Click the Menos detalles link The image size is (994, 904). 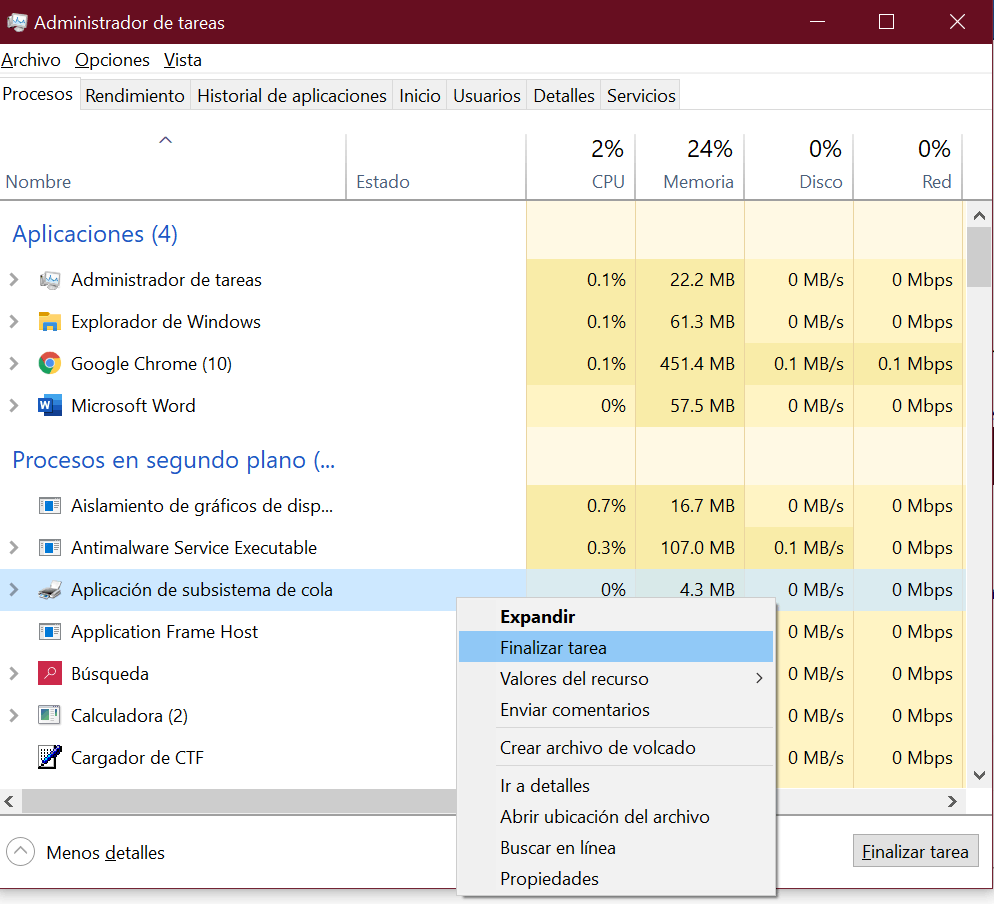pyautogui.click(x=105, y=853)
